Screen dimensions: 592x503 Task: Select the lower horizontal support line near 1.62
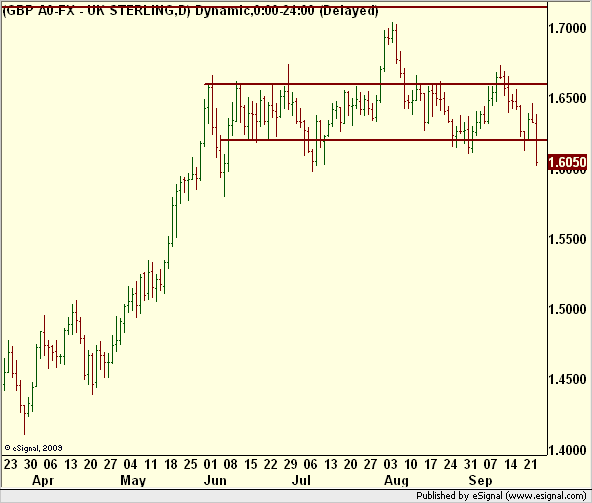pyautogui.click(x=384, y=140)
